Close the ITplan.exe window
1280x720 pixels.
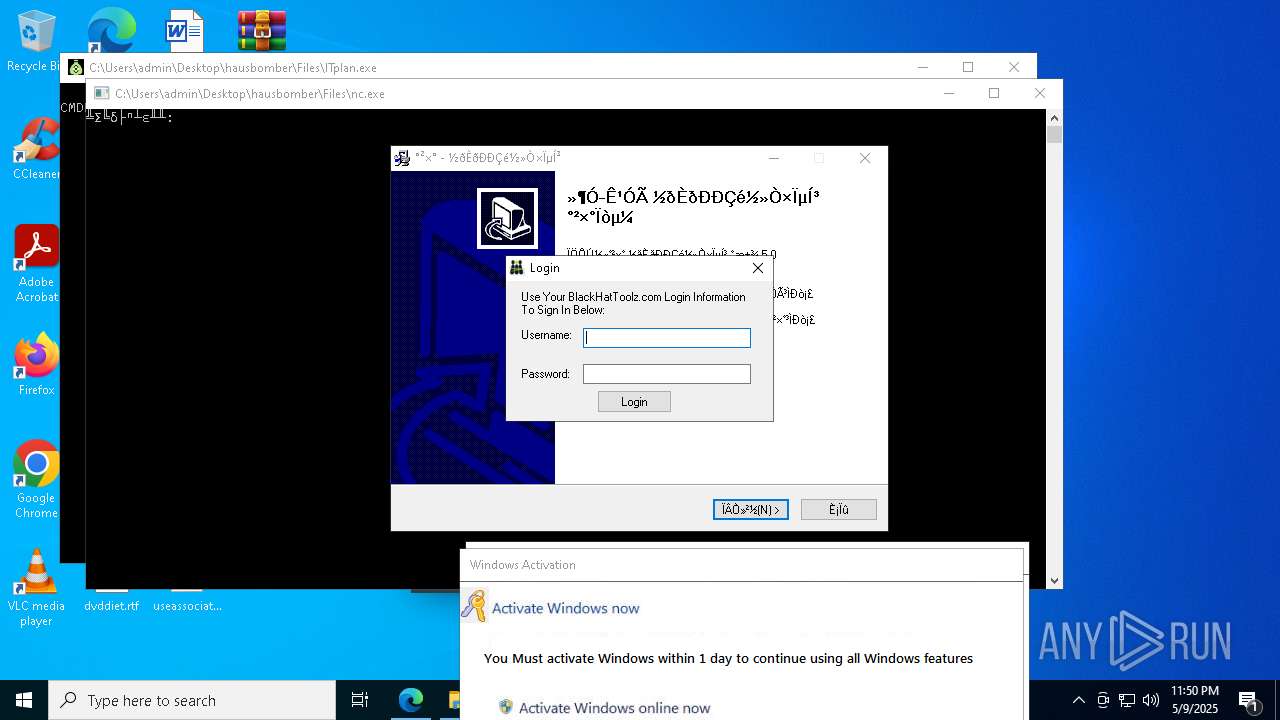1014,67
